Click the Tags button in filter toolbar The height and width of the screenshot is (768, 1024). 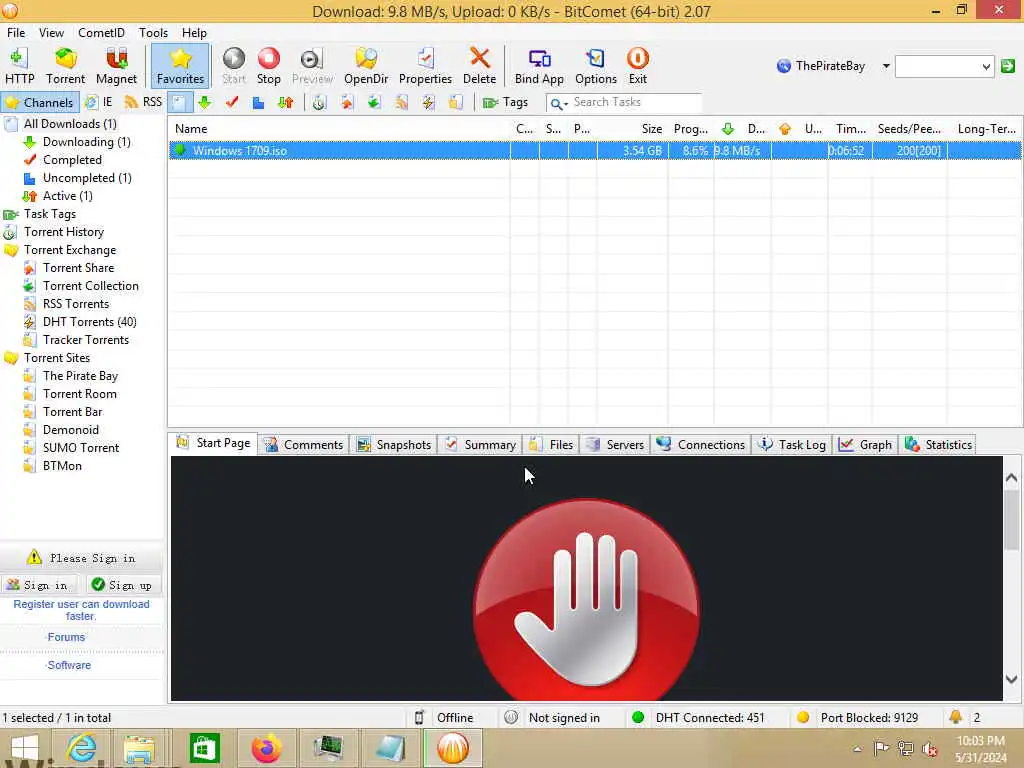505,103
